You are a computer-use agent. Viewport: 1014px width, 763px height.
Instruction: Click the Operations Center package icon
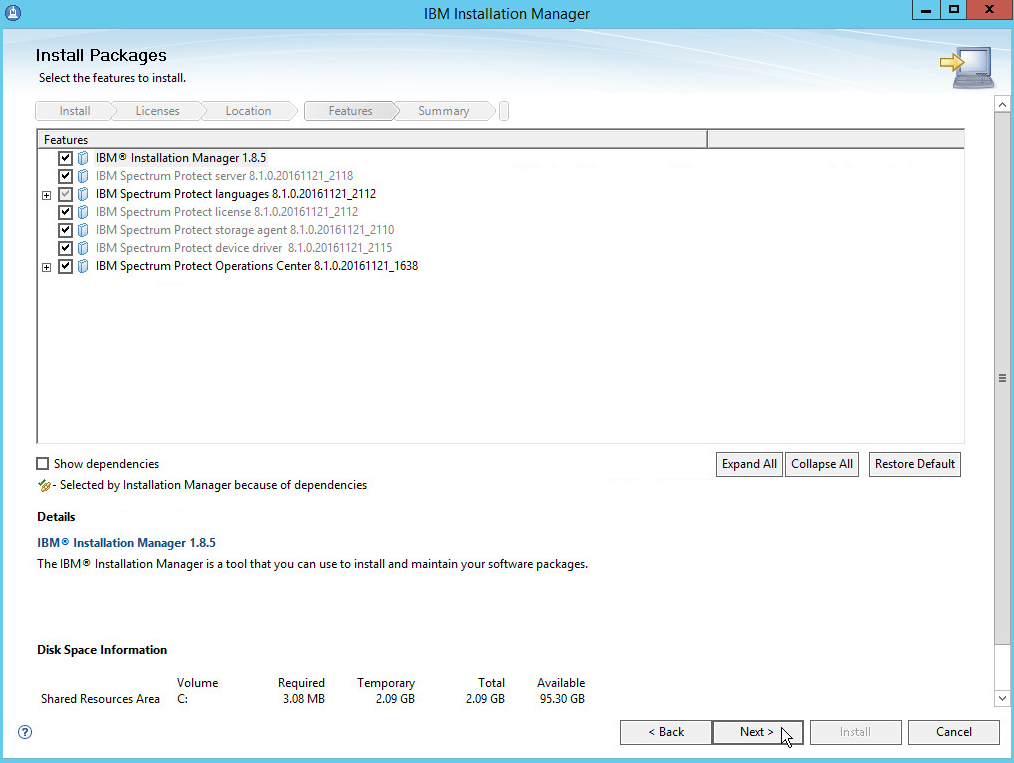tap(83, 266)
